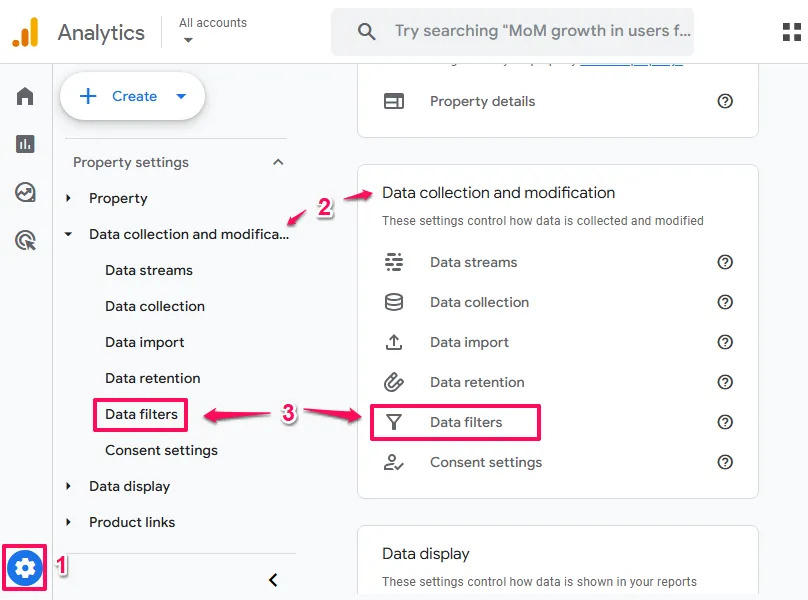Viewport: 808px width, 600px height.
Task: Click the Google apps grid icon
Action: (791, 32)
